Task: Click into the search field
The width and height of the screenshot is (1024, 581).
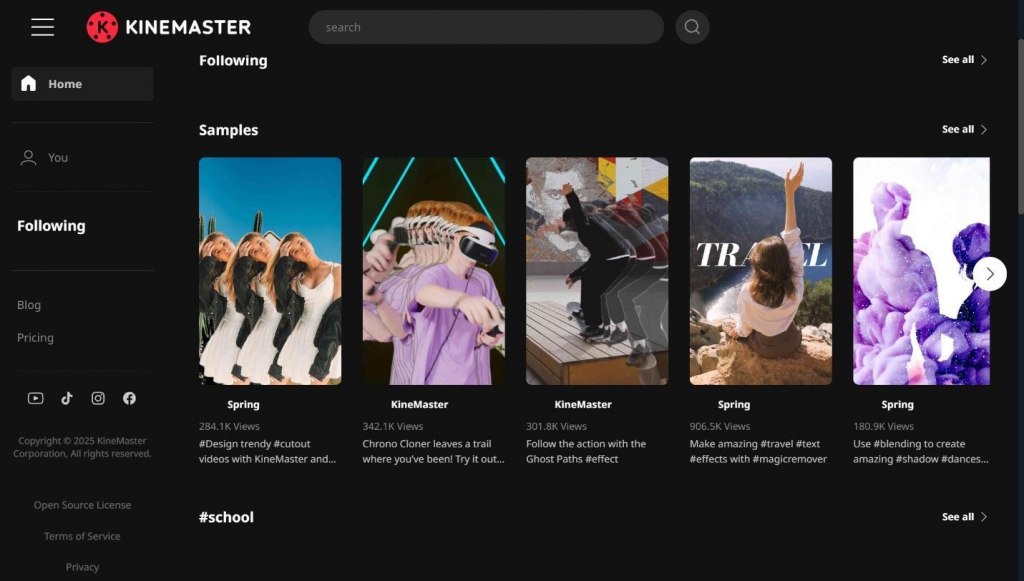Action: pos(486,27)
